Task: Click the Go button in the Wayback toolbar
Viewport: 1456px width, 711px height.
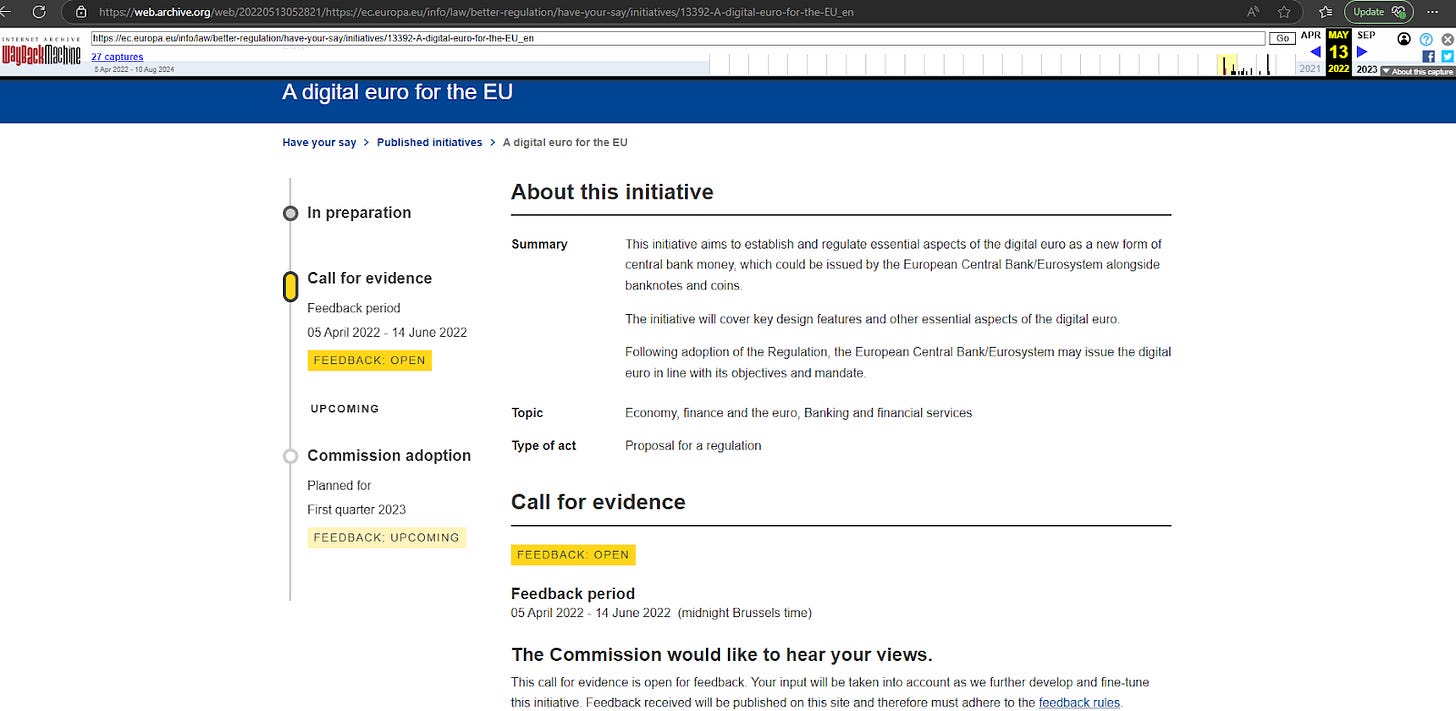Action: tap(1282, 38)
